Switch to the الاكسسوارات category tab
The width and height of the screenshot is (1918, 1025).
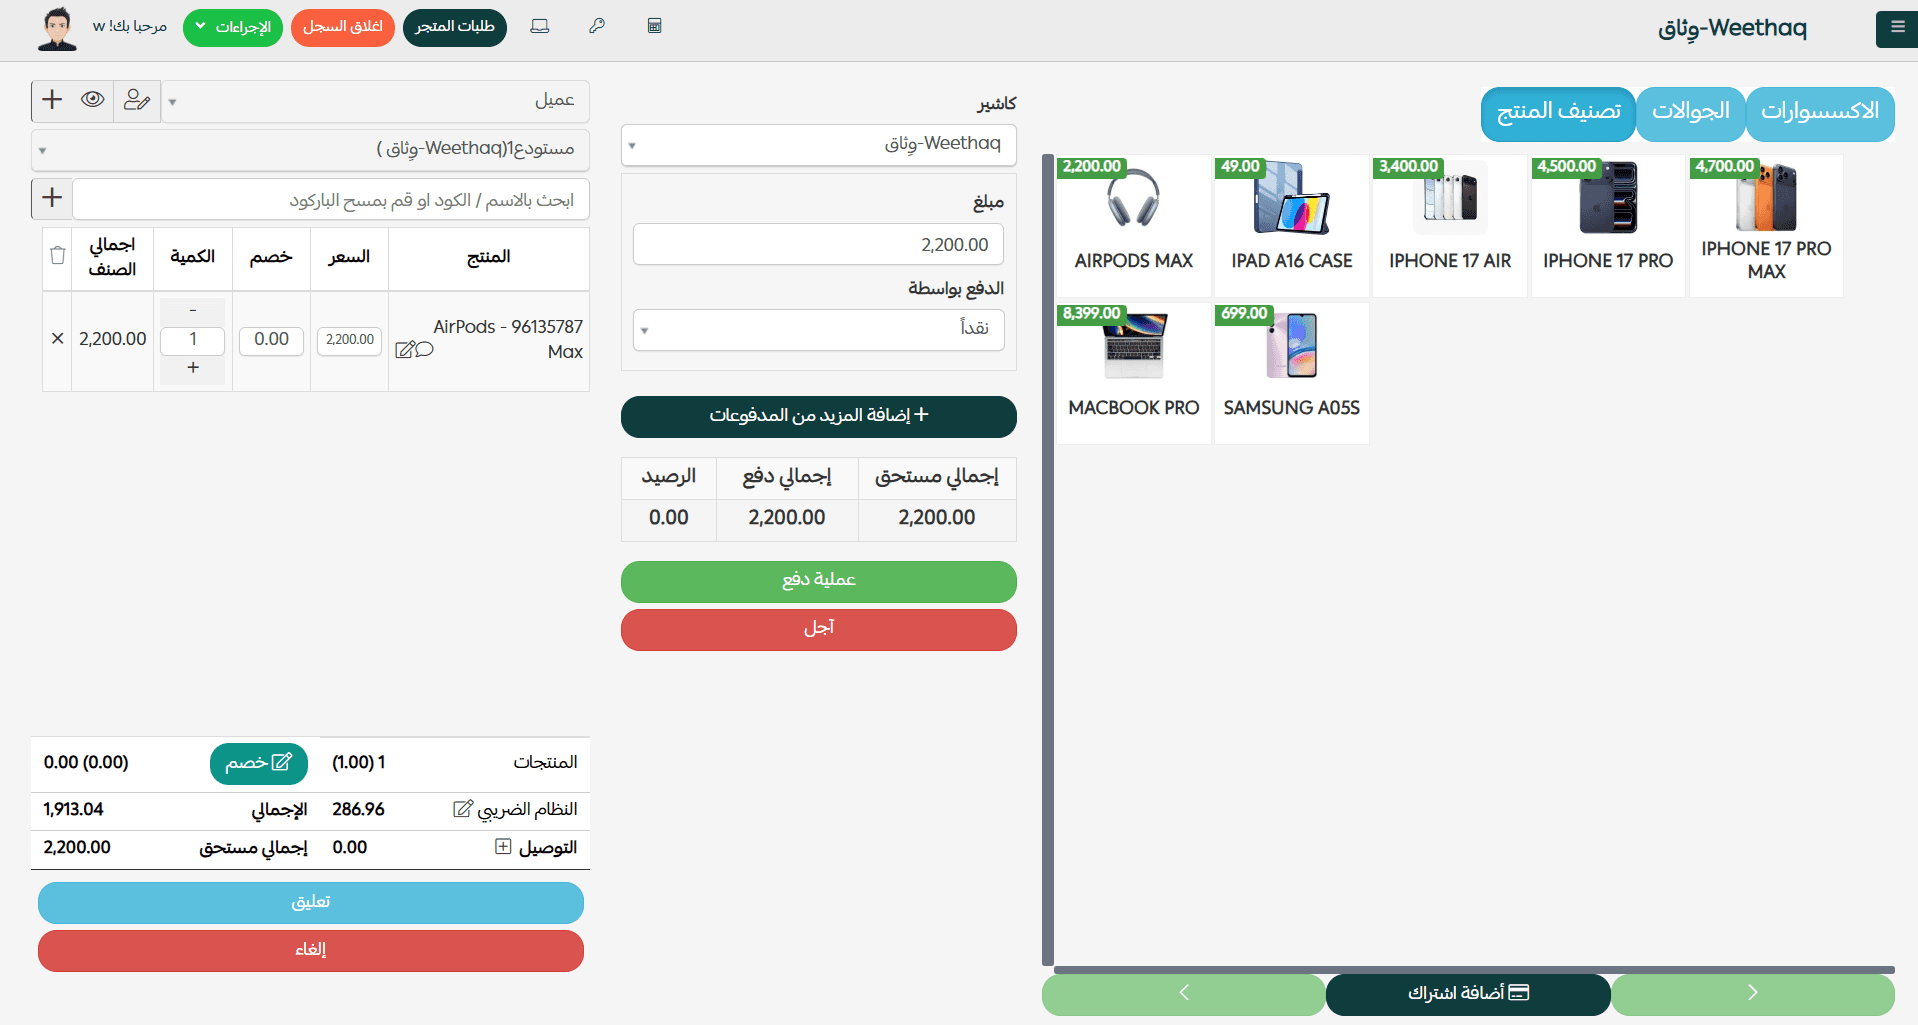click(1819, 112)
